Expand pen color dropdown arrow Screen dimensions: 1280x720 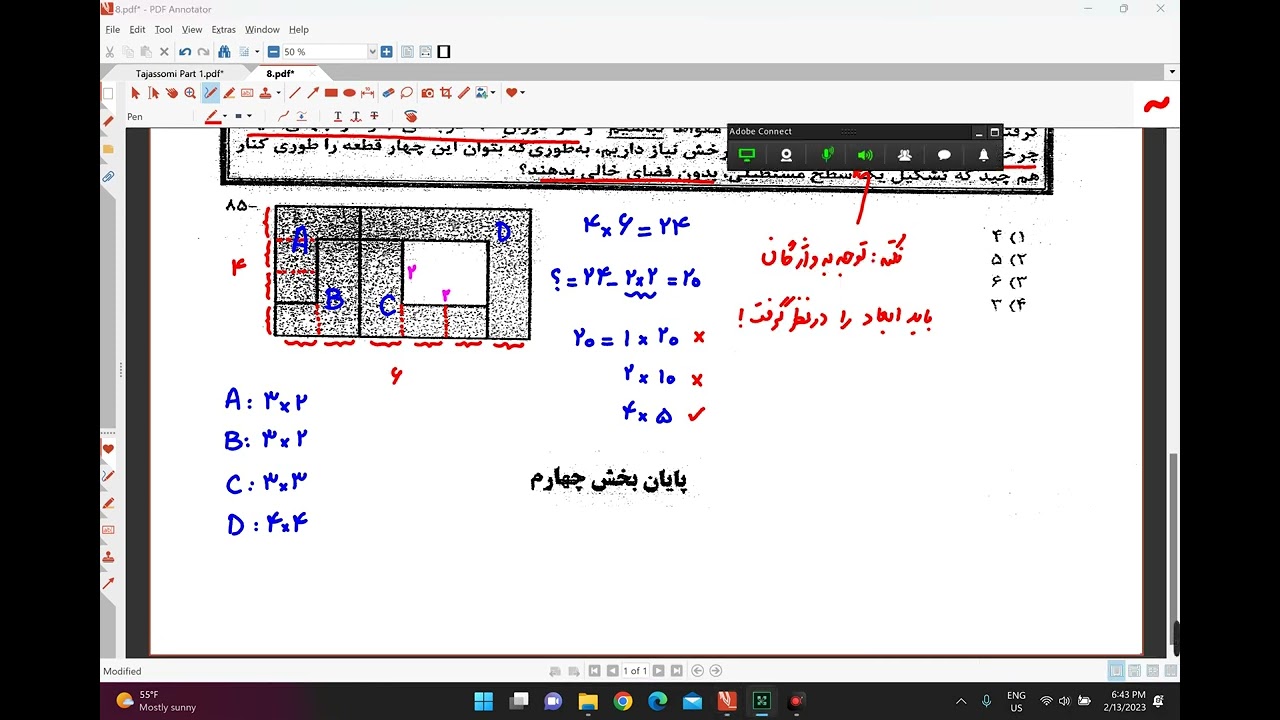pos(225,116)
